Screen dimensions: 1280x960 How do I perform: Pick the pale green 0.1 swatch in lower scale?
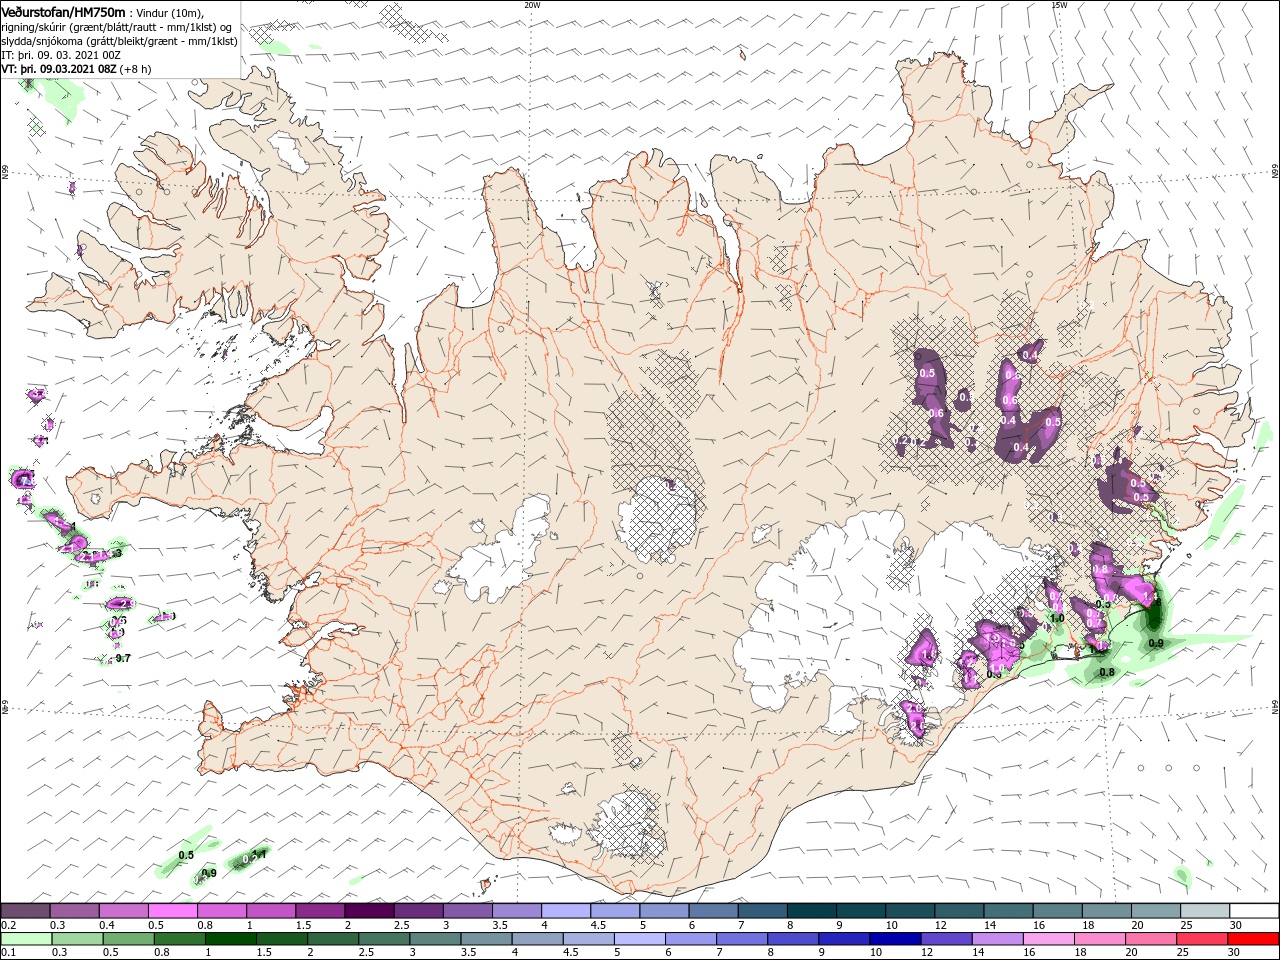click(x=25, y=939)
